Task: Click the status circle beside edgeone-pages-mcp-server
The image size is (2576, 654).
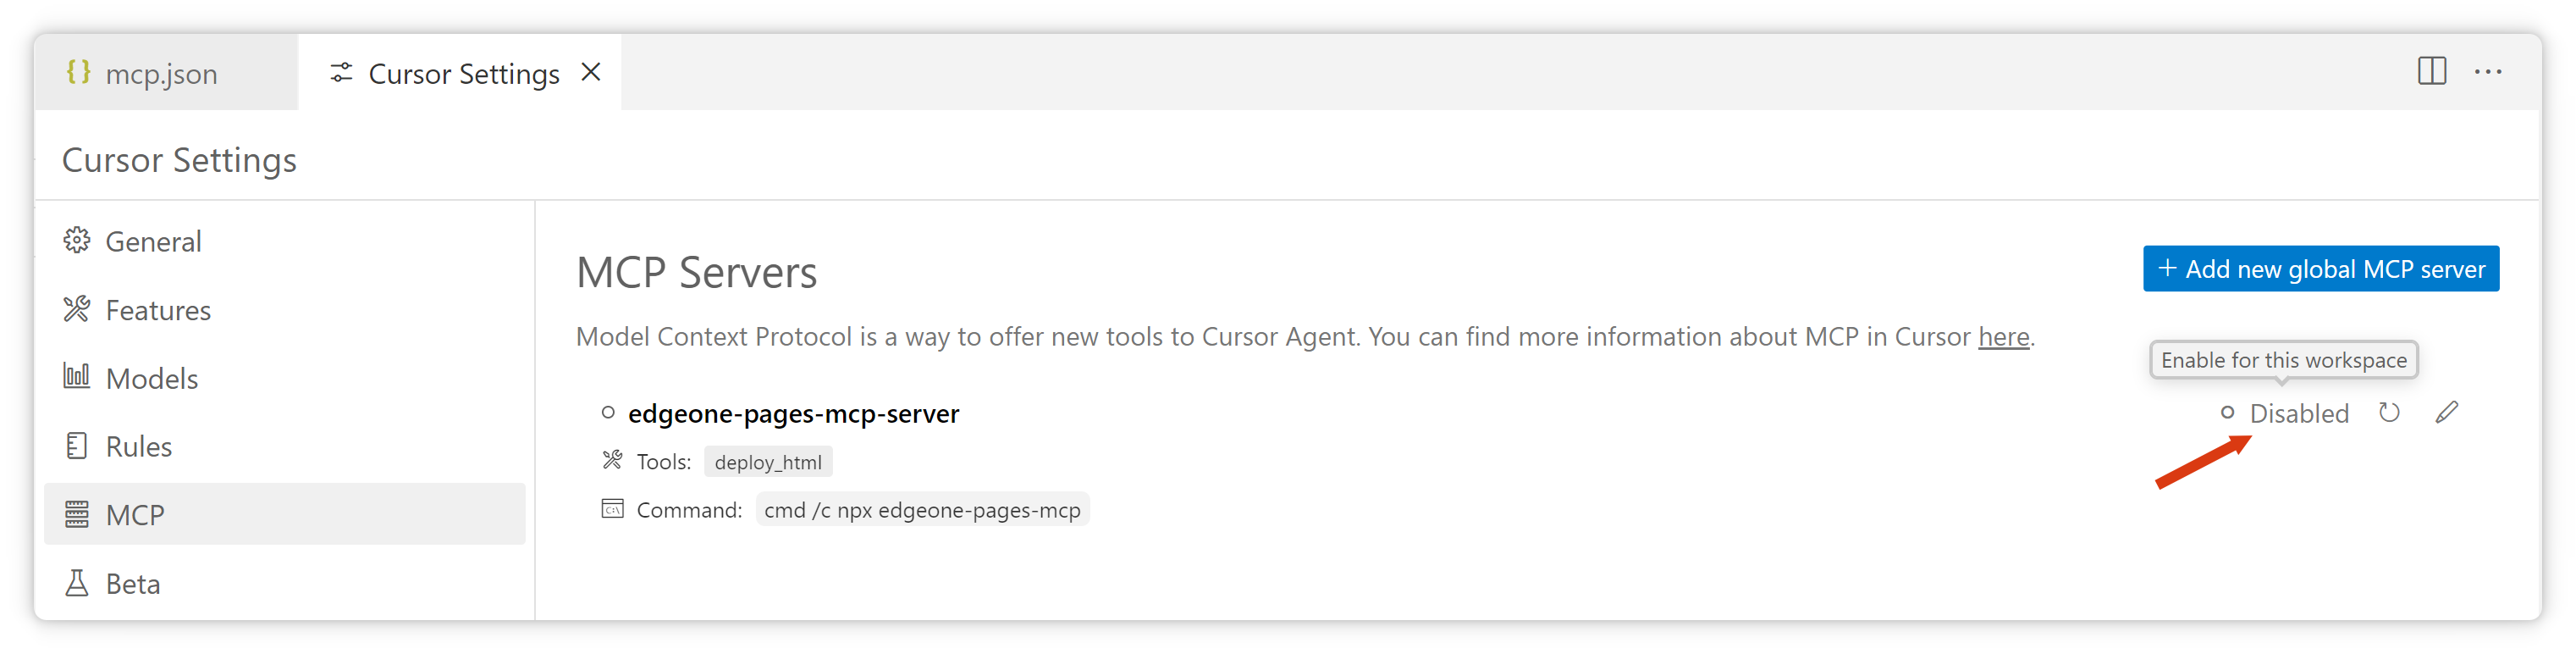Action: pyautogui.click(x=608, y=413)
